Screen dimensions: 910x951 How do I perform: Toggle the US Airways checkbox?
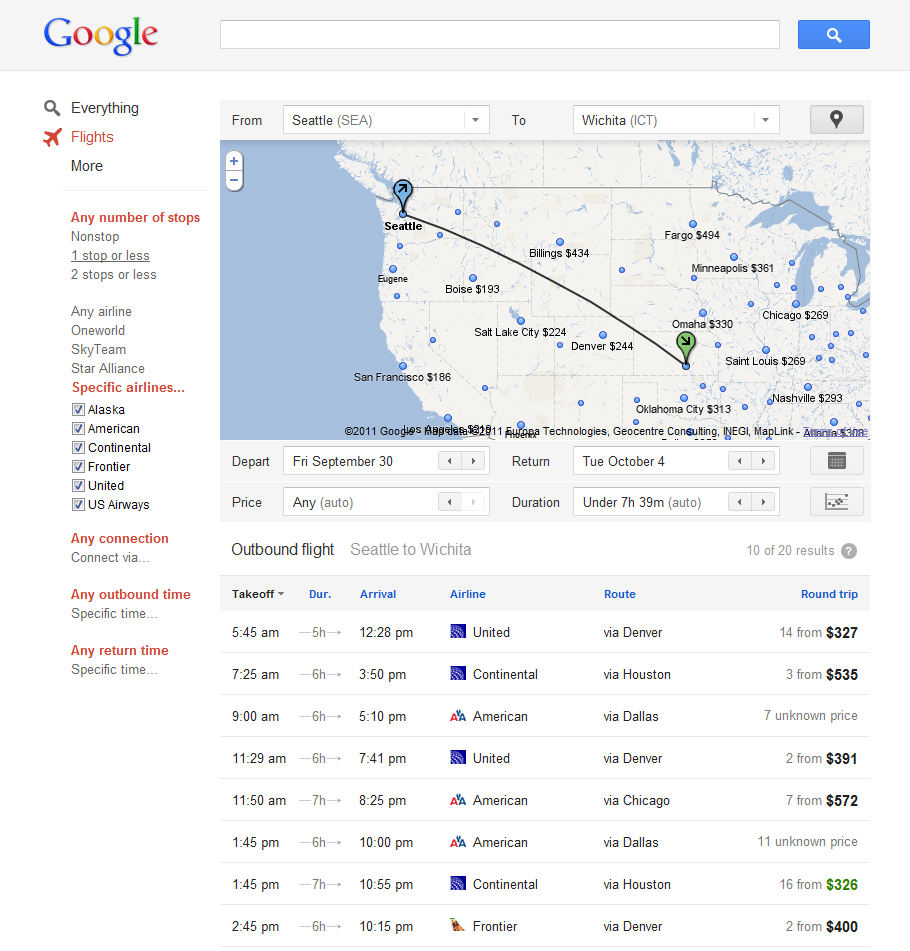pyautogui.click(x=78, y=505)
